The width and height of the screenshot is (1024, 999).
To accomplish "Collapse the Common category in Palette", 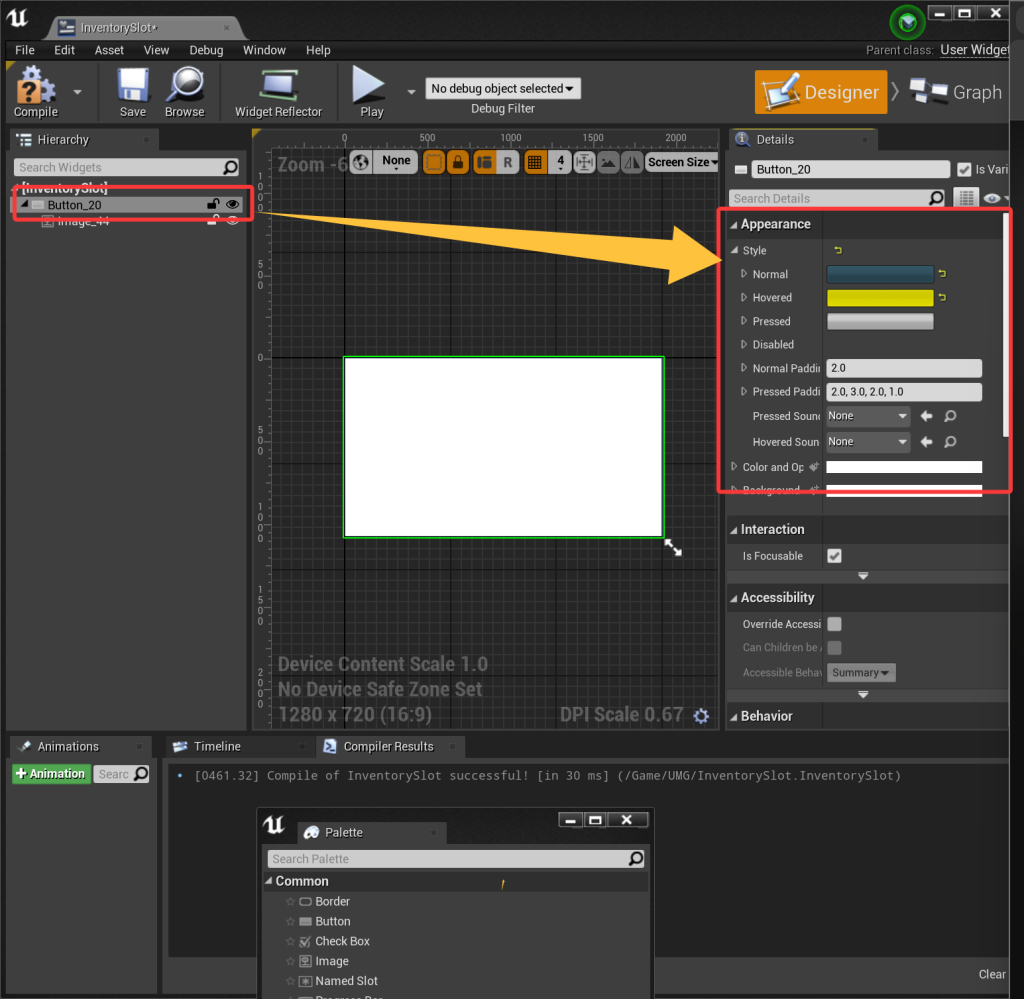I will coord(268,881).
